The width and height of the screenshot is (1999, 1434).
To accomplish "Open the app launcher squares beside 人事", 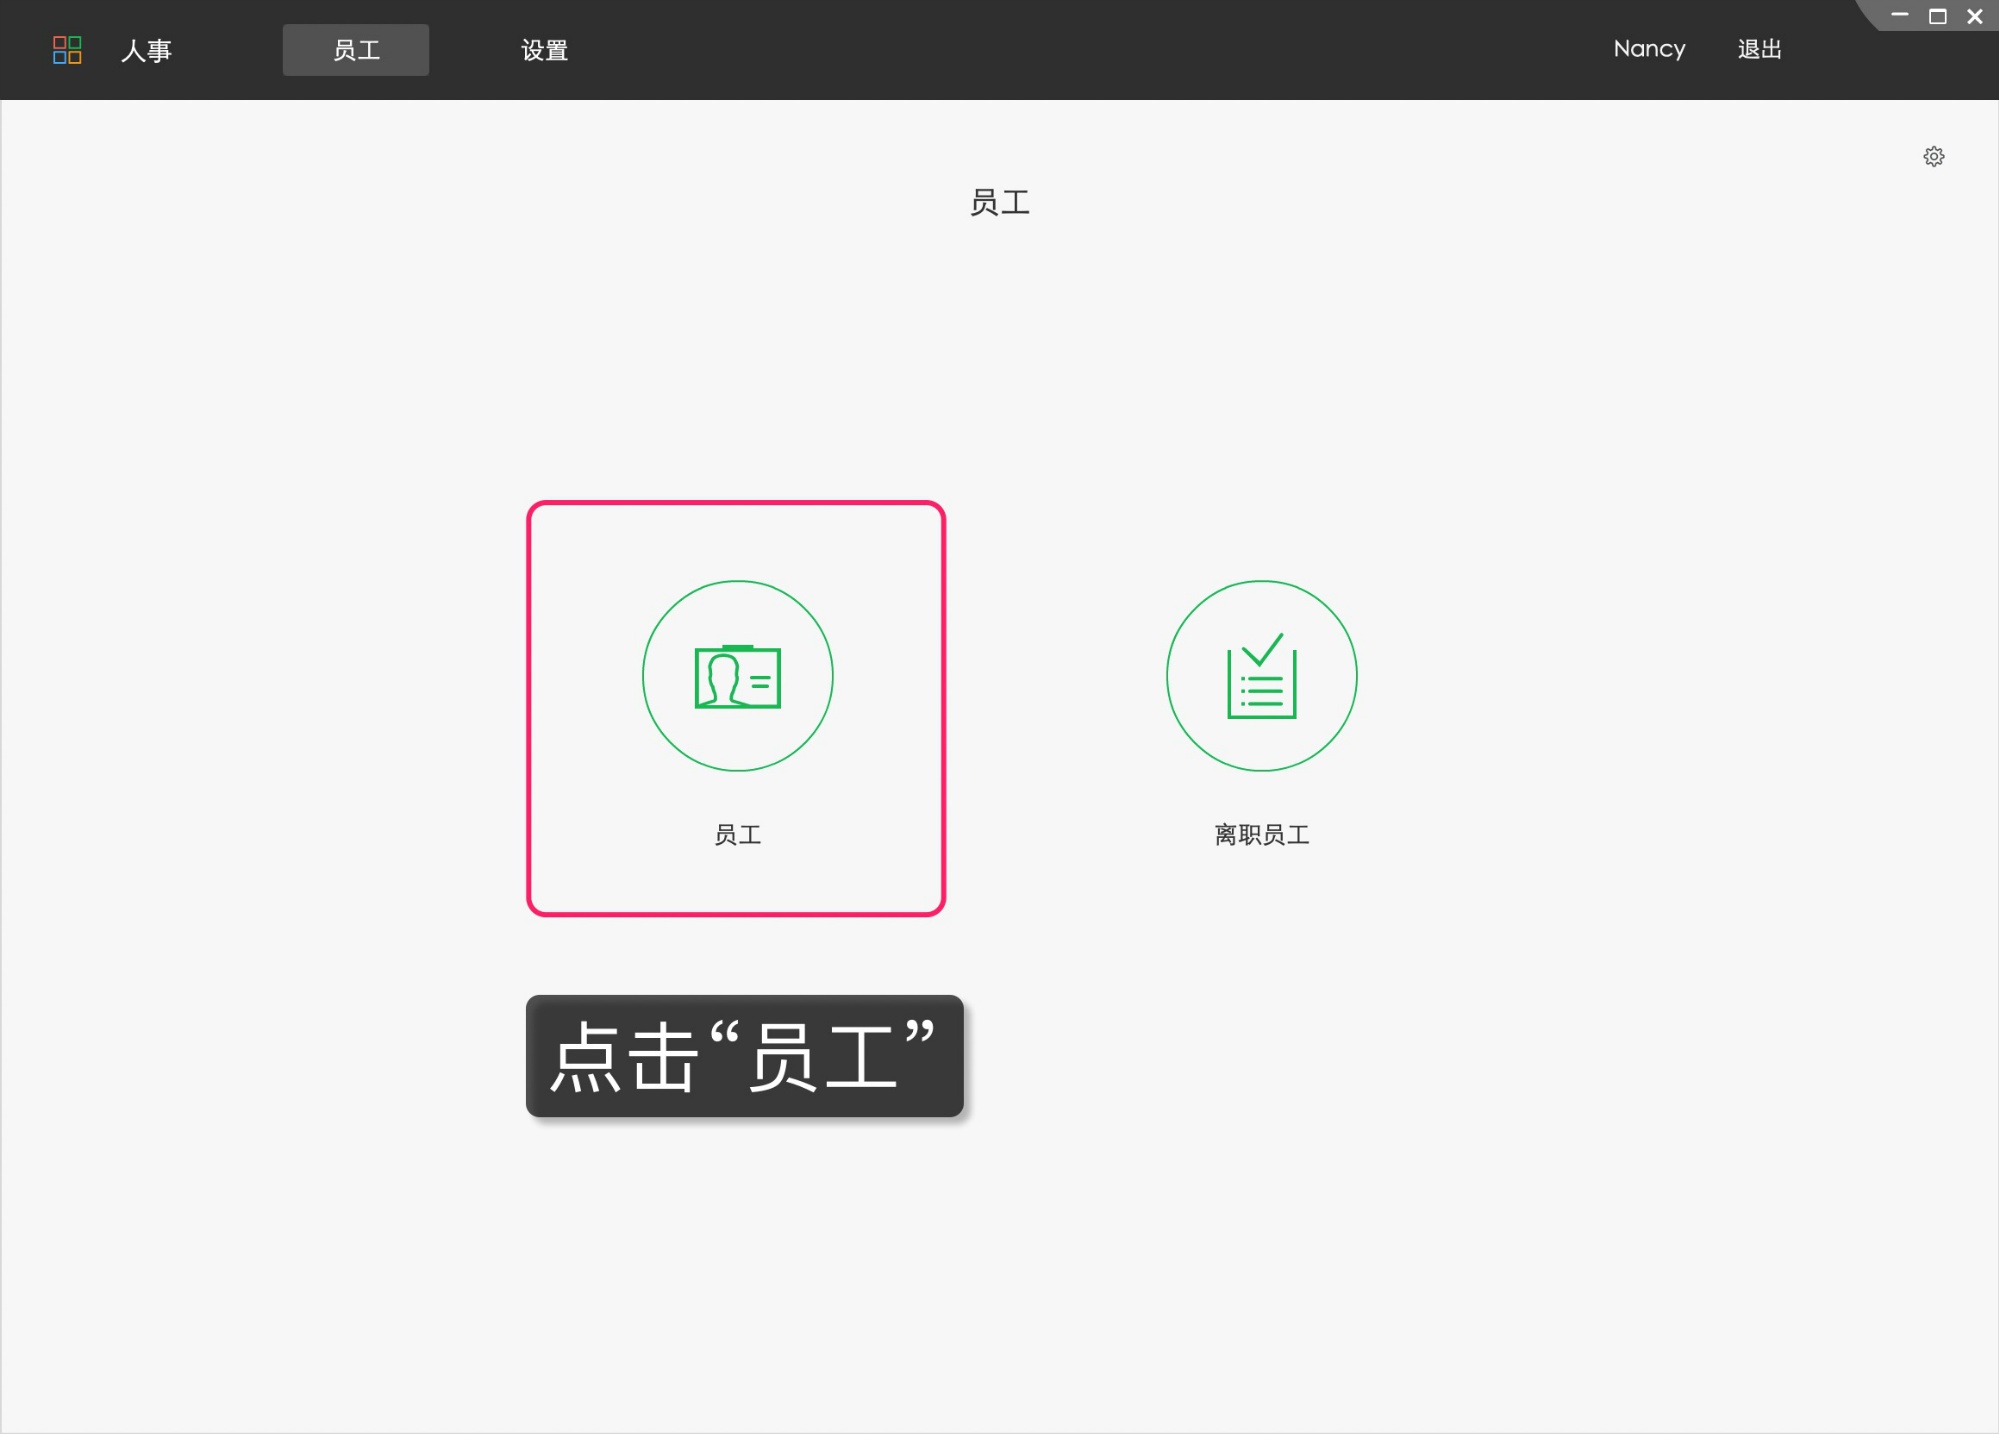I will coord(65,49).
